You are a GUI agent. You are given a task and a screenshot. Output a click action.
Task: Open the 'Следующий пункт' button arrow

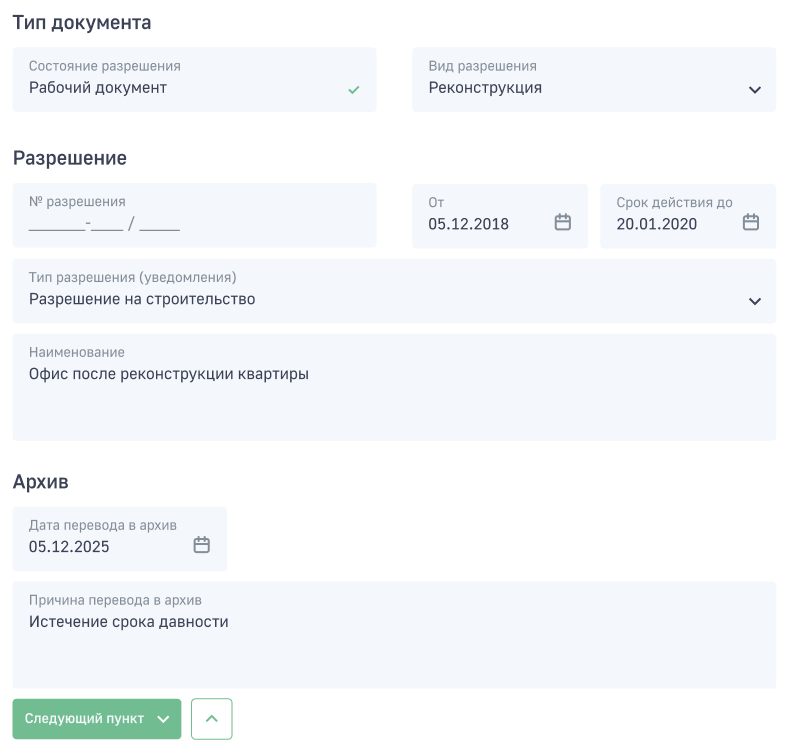click(x=163, y=719)
